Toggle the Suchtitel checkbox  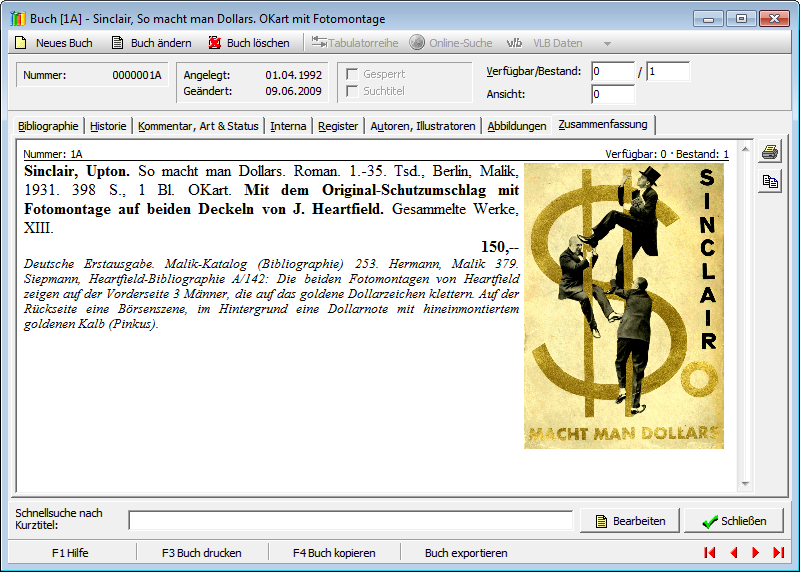pos(352,92)
